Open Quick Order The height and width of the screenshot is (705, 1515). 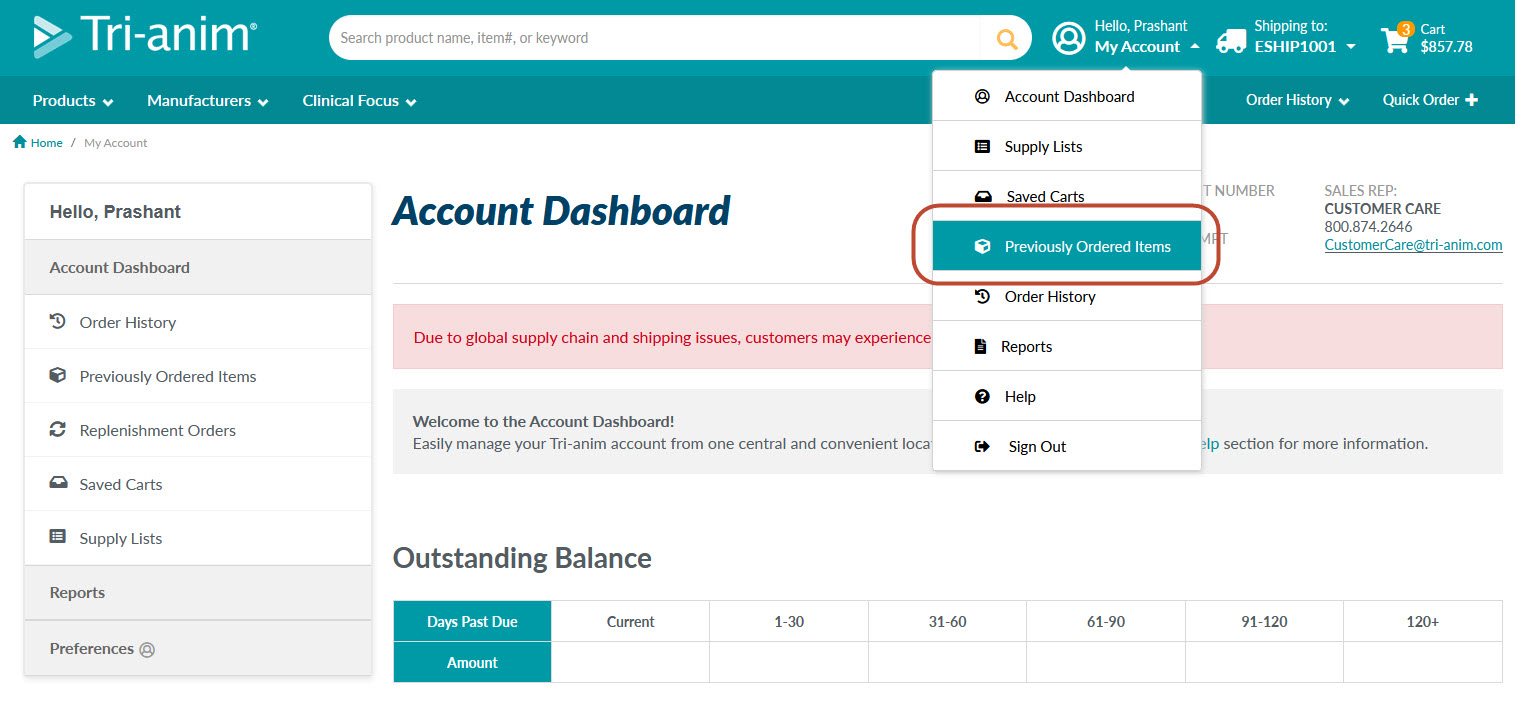[x=1430, y=100]
